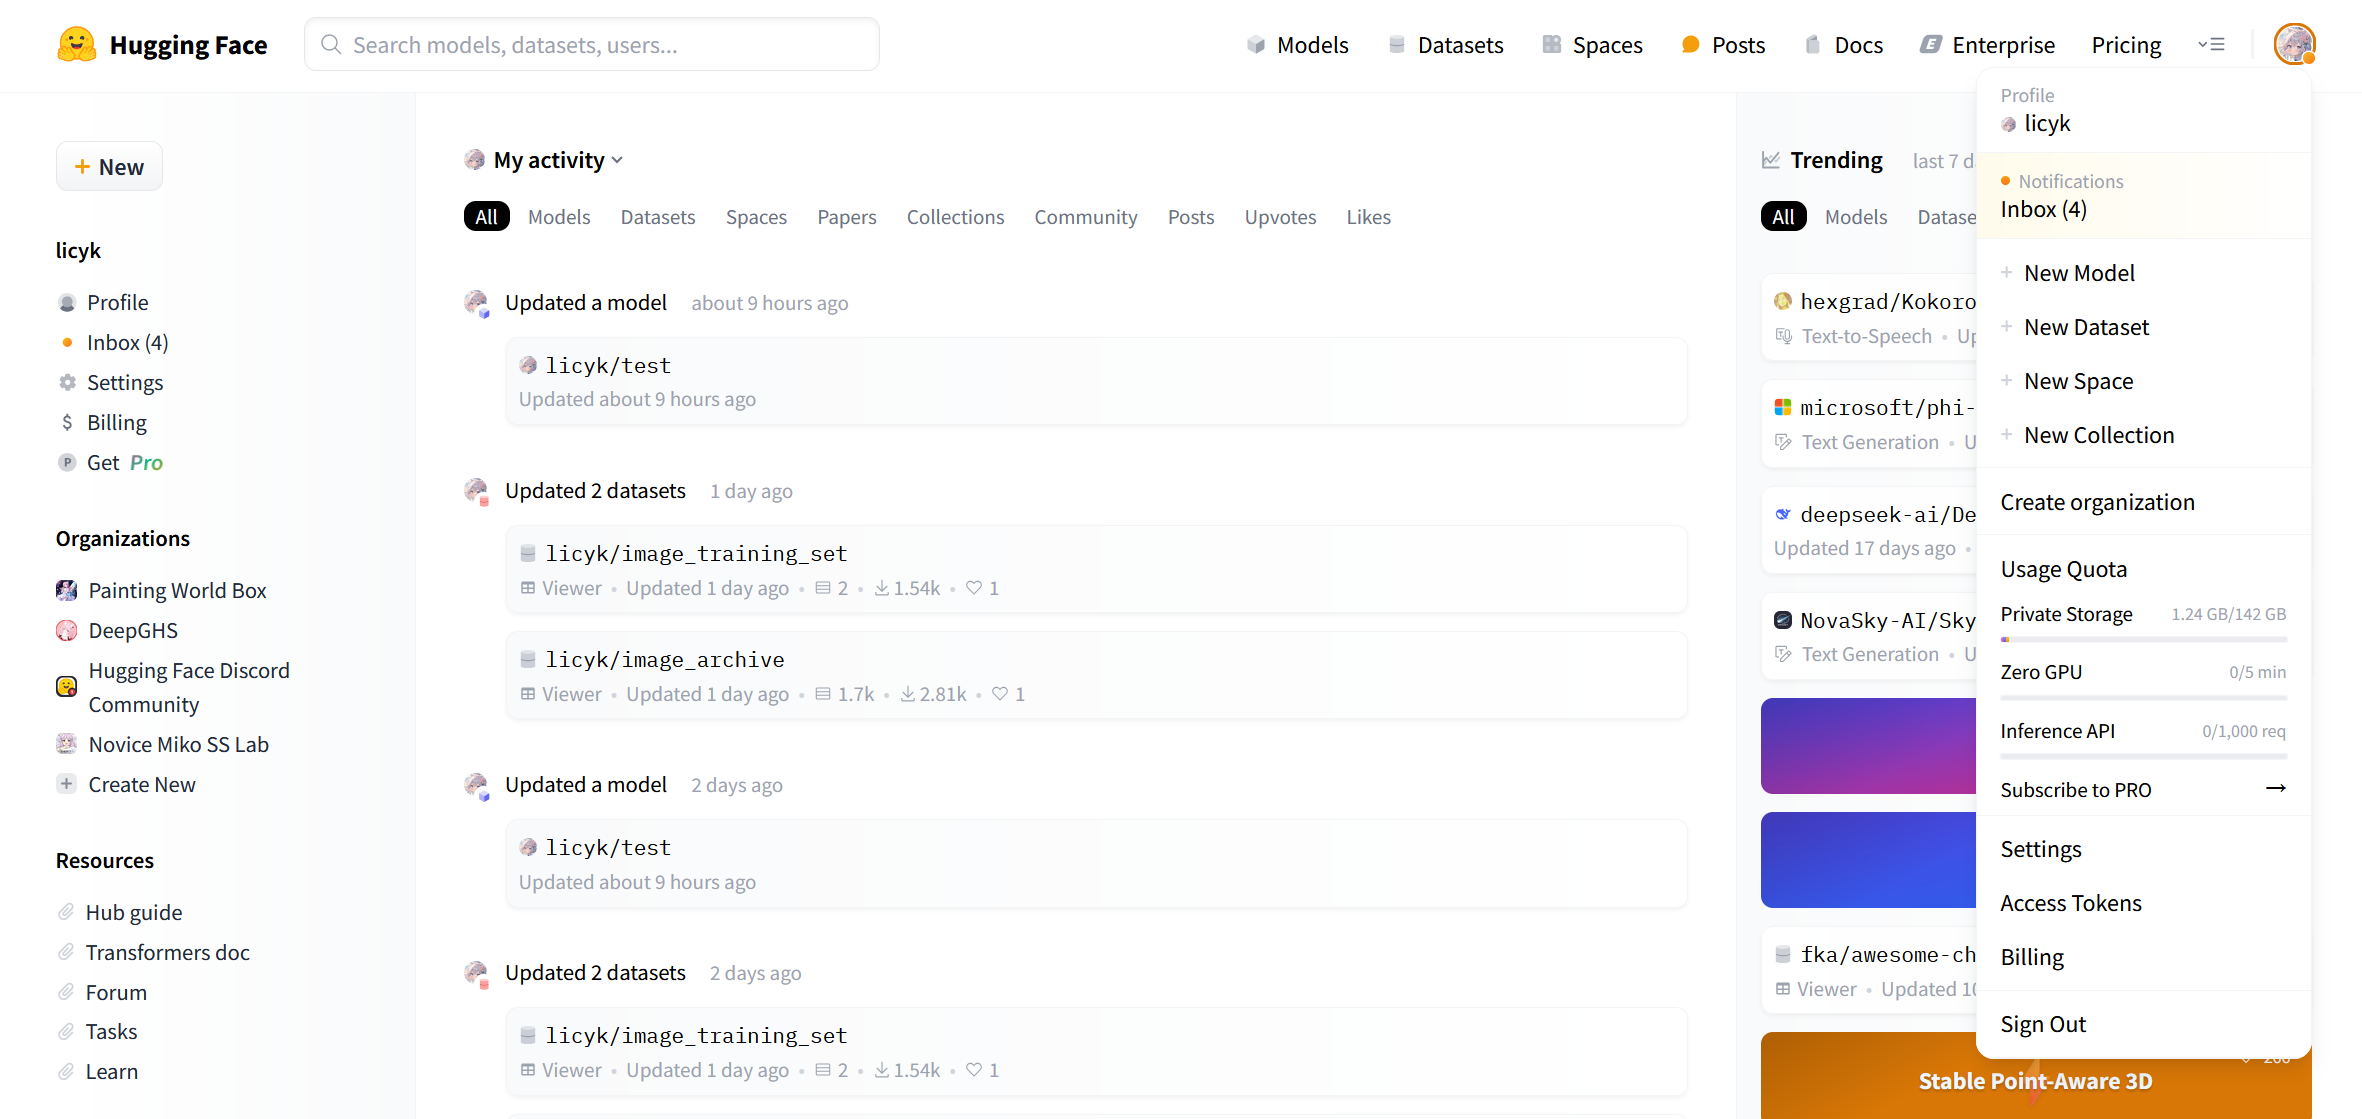2362x1119 pixels.
Task: Open Access Tokens from profile menu
Action: (x=2070, y=903)
